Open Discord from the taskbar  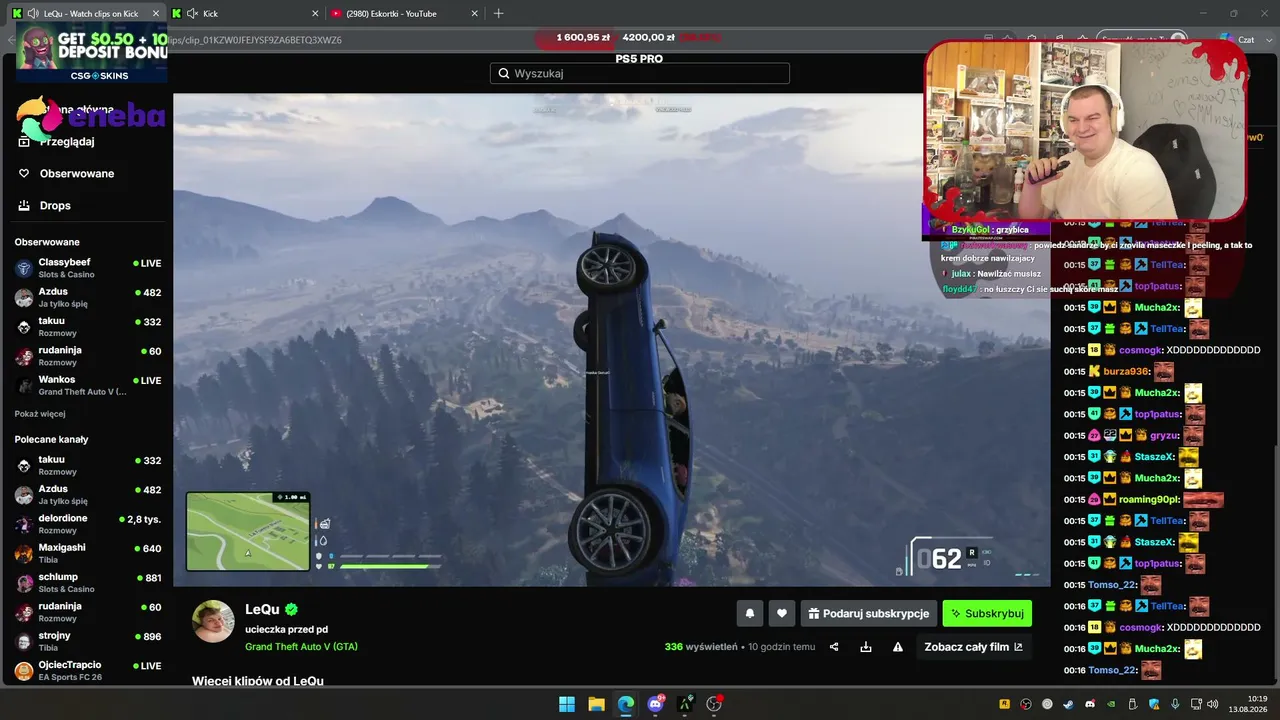click(x=656, y=704)
